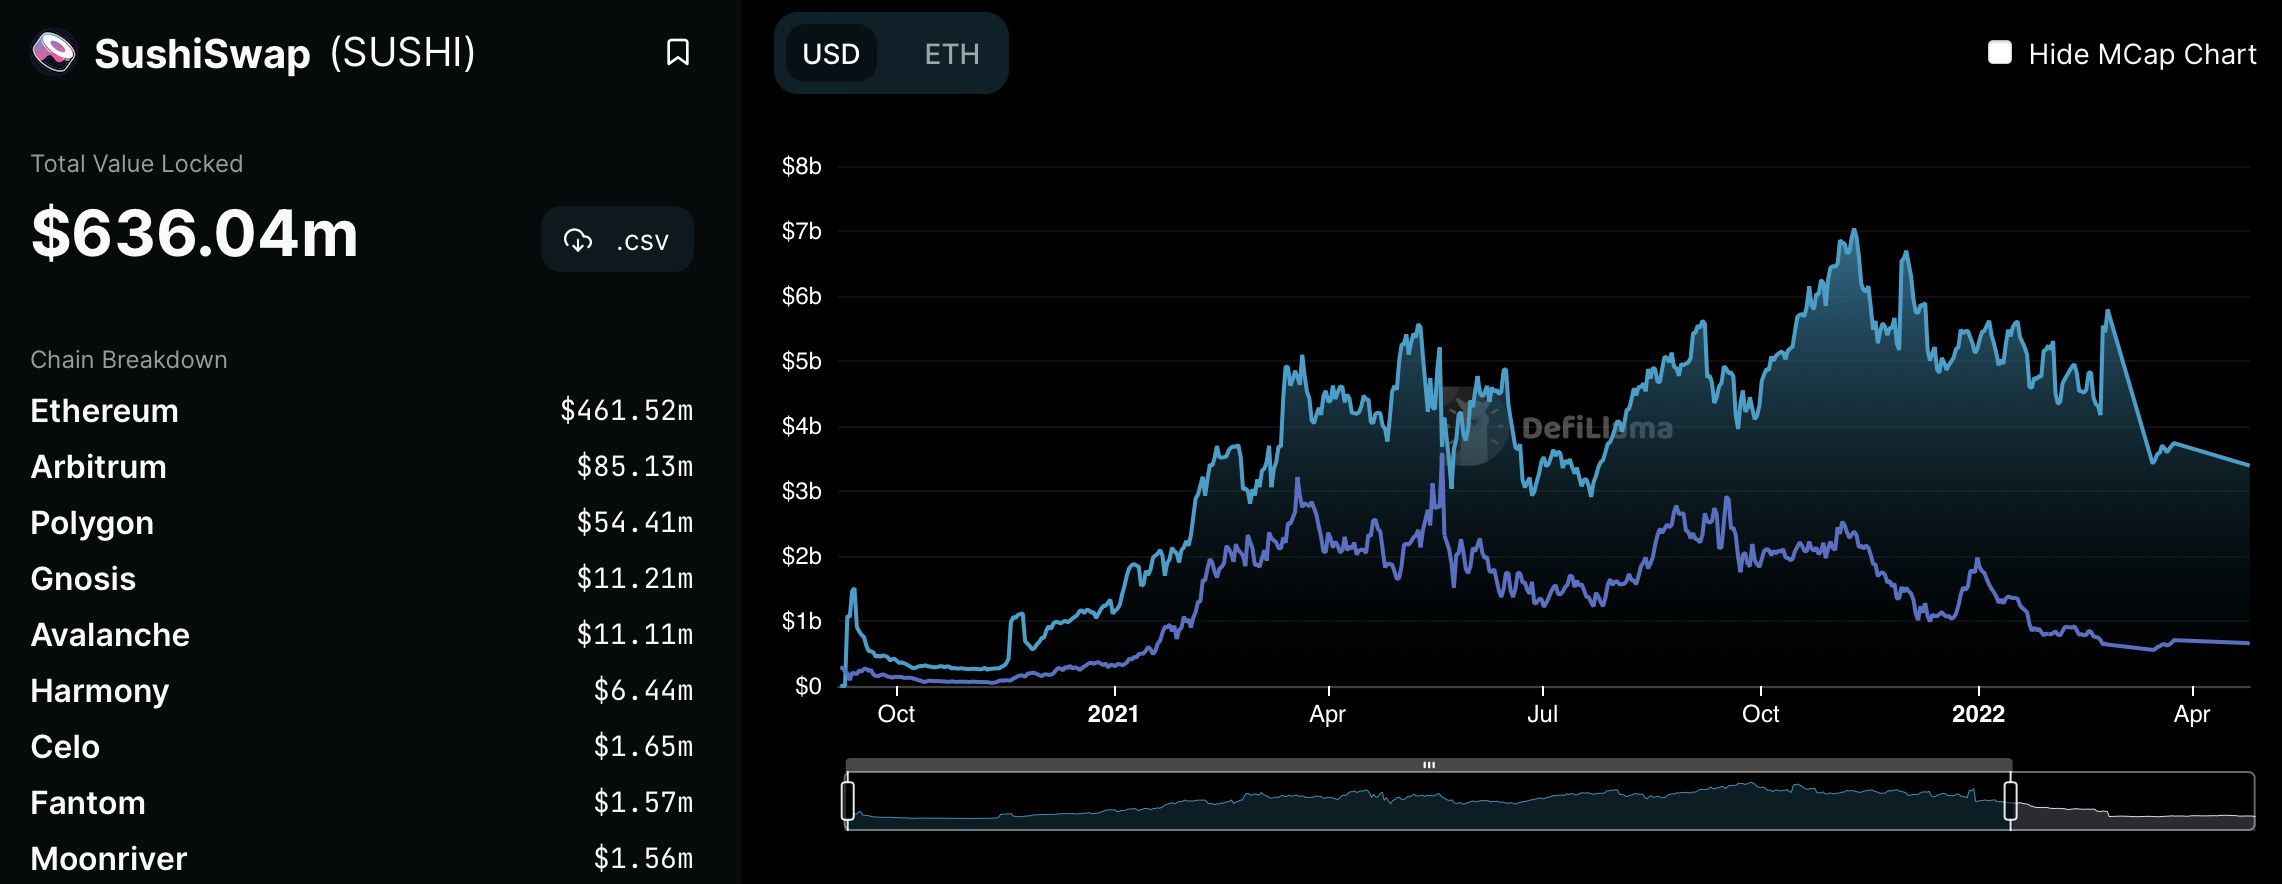The image size is (2282, 884).
Task: Select the Avalanche chain row
Action: (362, 635)
